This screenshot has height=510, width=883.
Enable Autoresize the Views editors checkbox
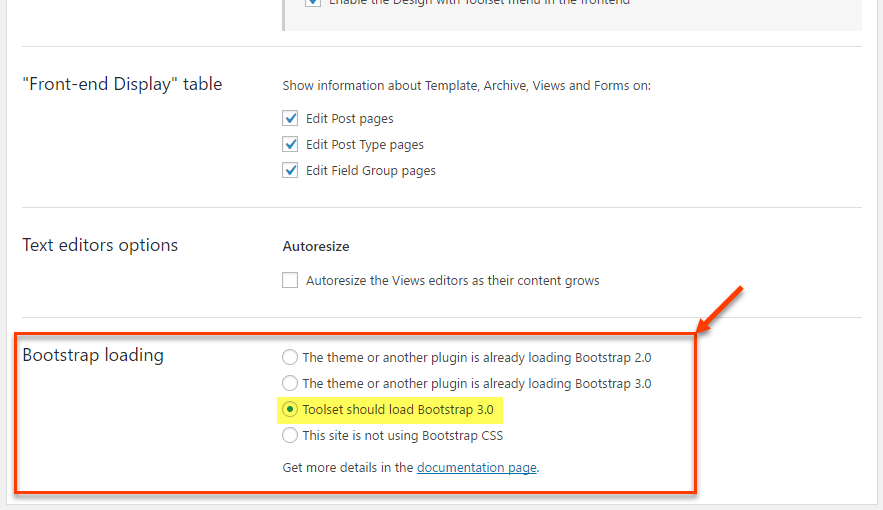click(x=290, y=280)
